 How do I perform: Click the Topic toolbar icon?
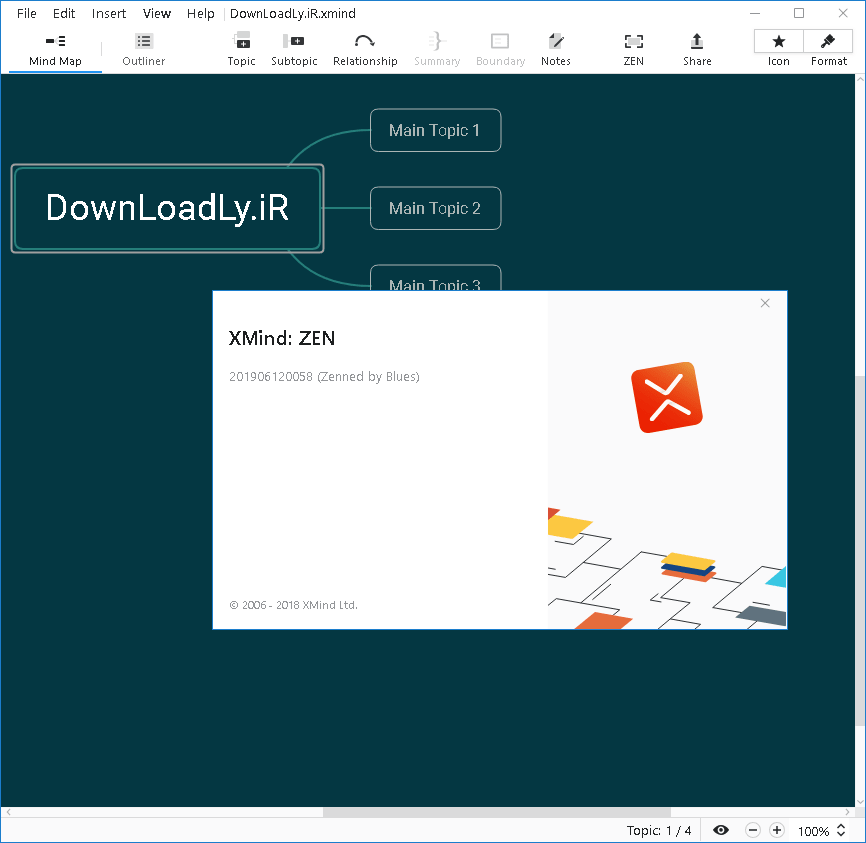tap(241, 49)
